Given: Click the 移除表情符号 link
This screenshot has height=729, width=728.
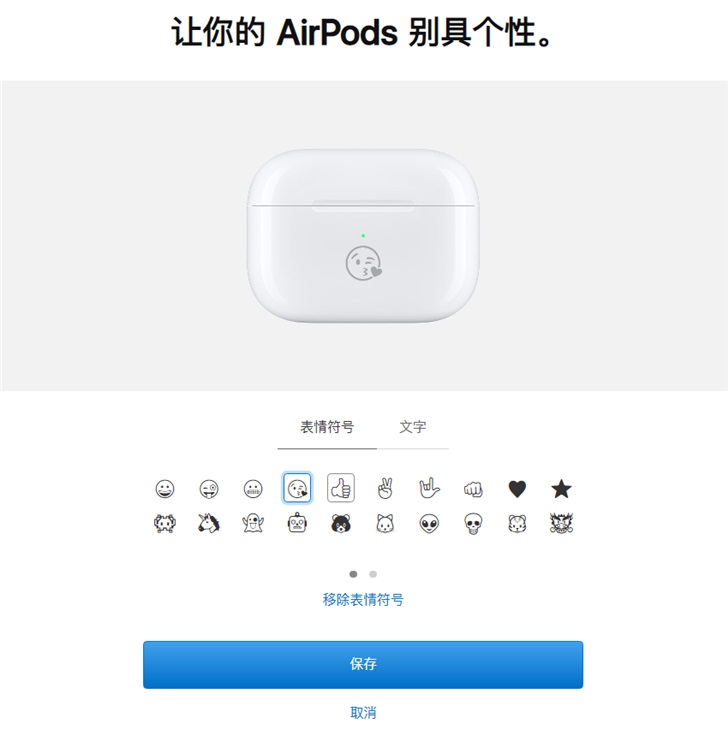Looking at the screenshot, I should pos(363,600).
